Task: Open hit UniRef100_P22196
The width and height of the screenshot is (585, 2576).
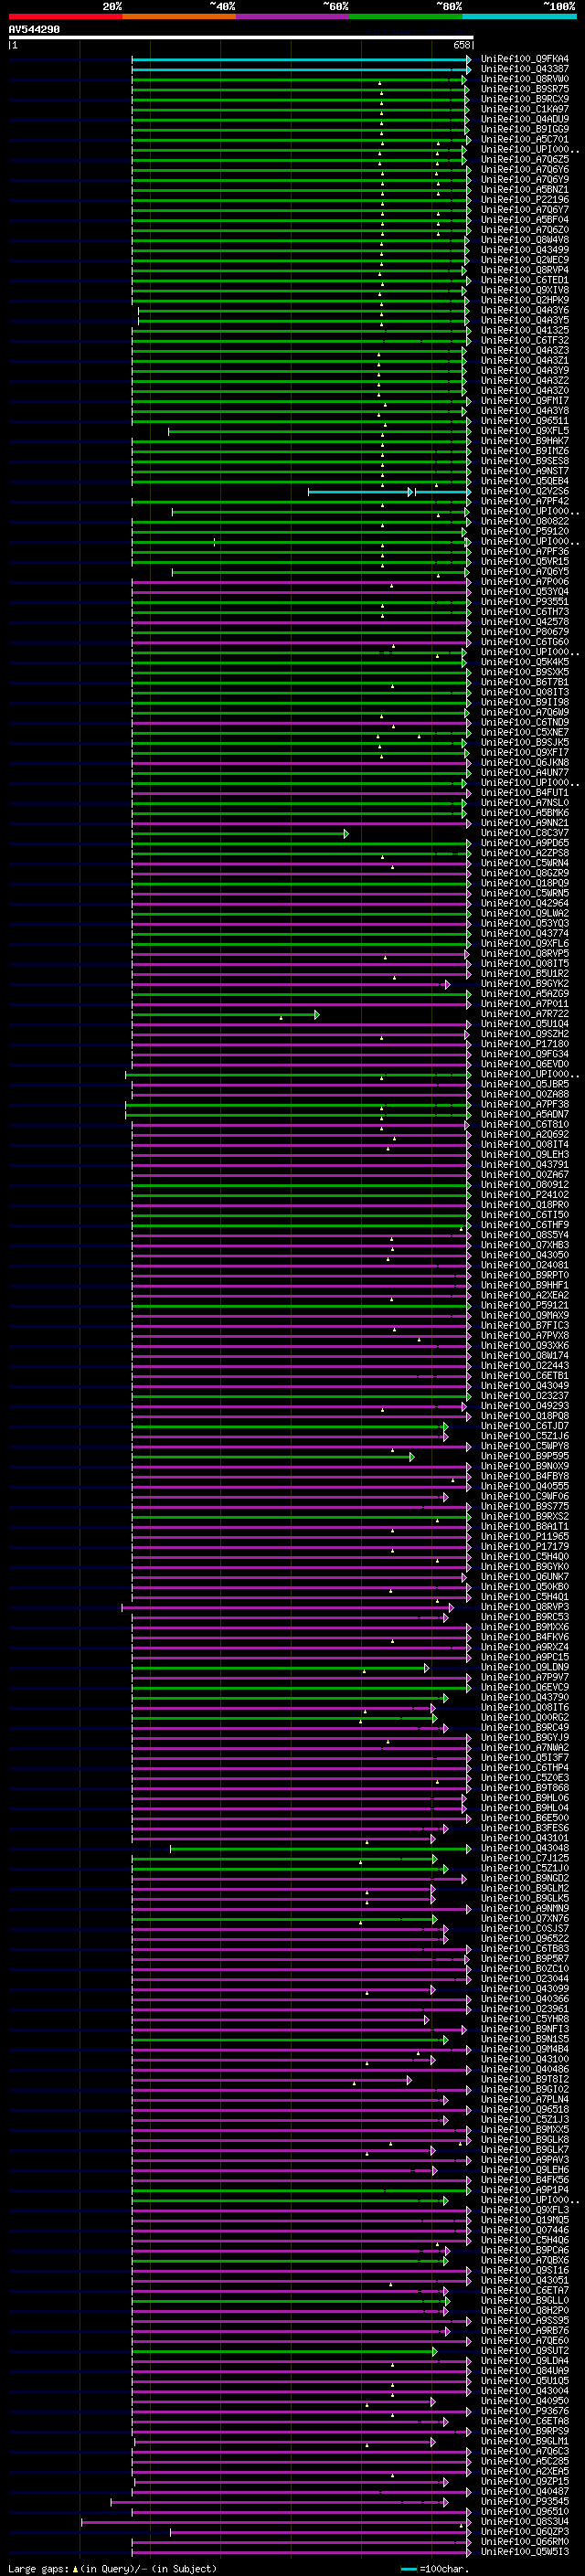Action: coord(525,200)
